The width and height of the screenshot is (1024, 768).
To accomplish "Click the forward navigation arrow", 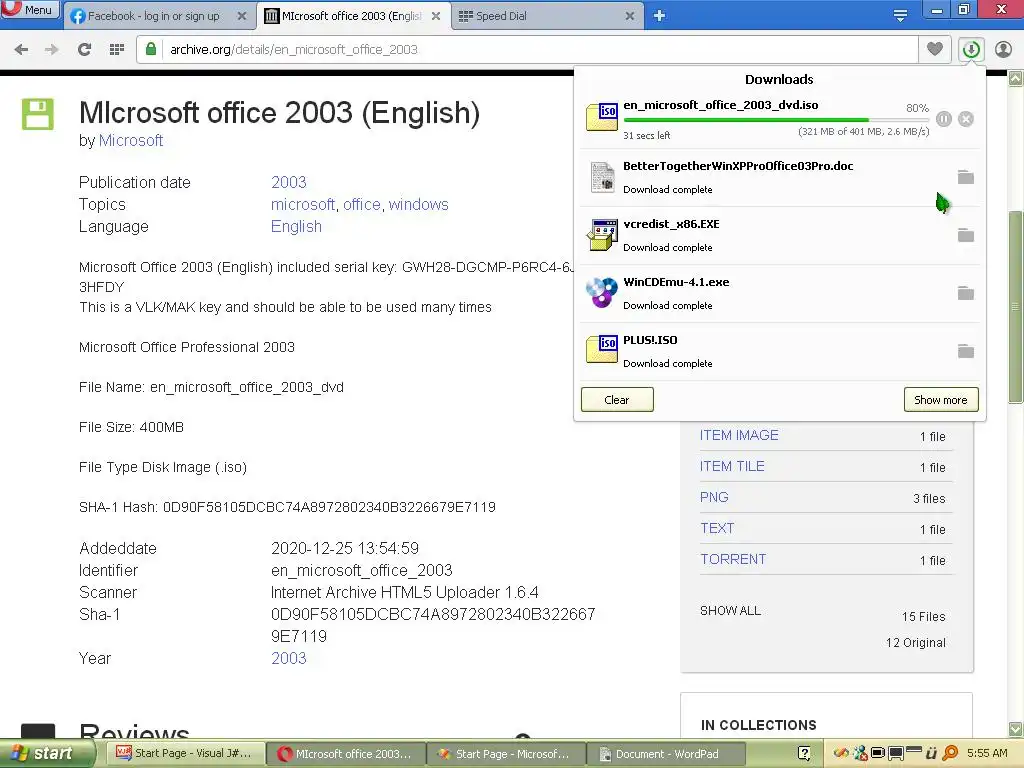I will (x=52, y=50).
